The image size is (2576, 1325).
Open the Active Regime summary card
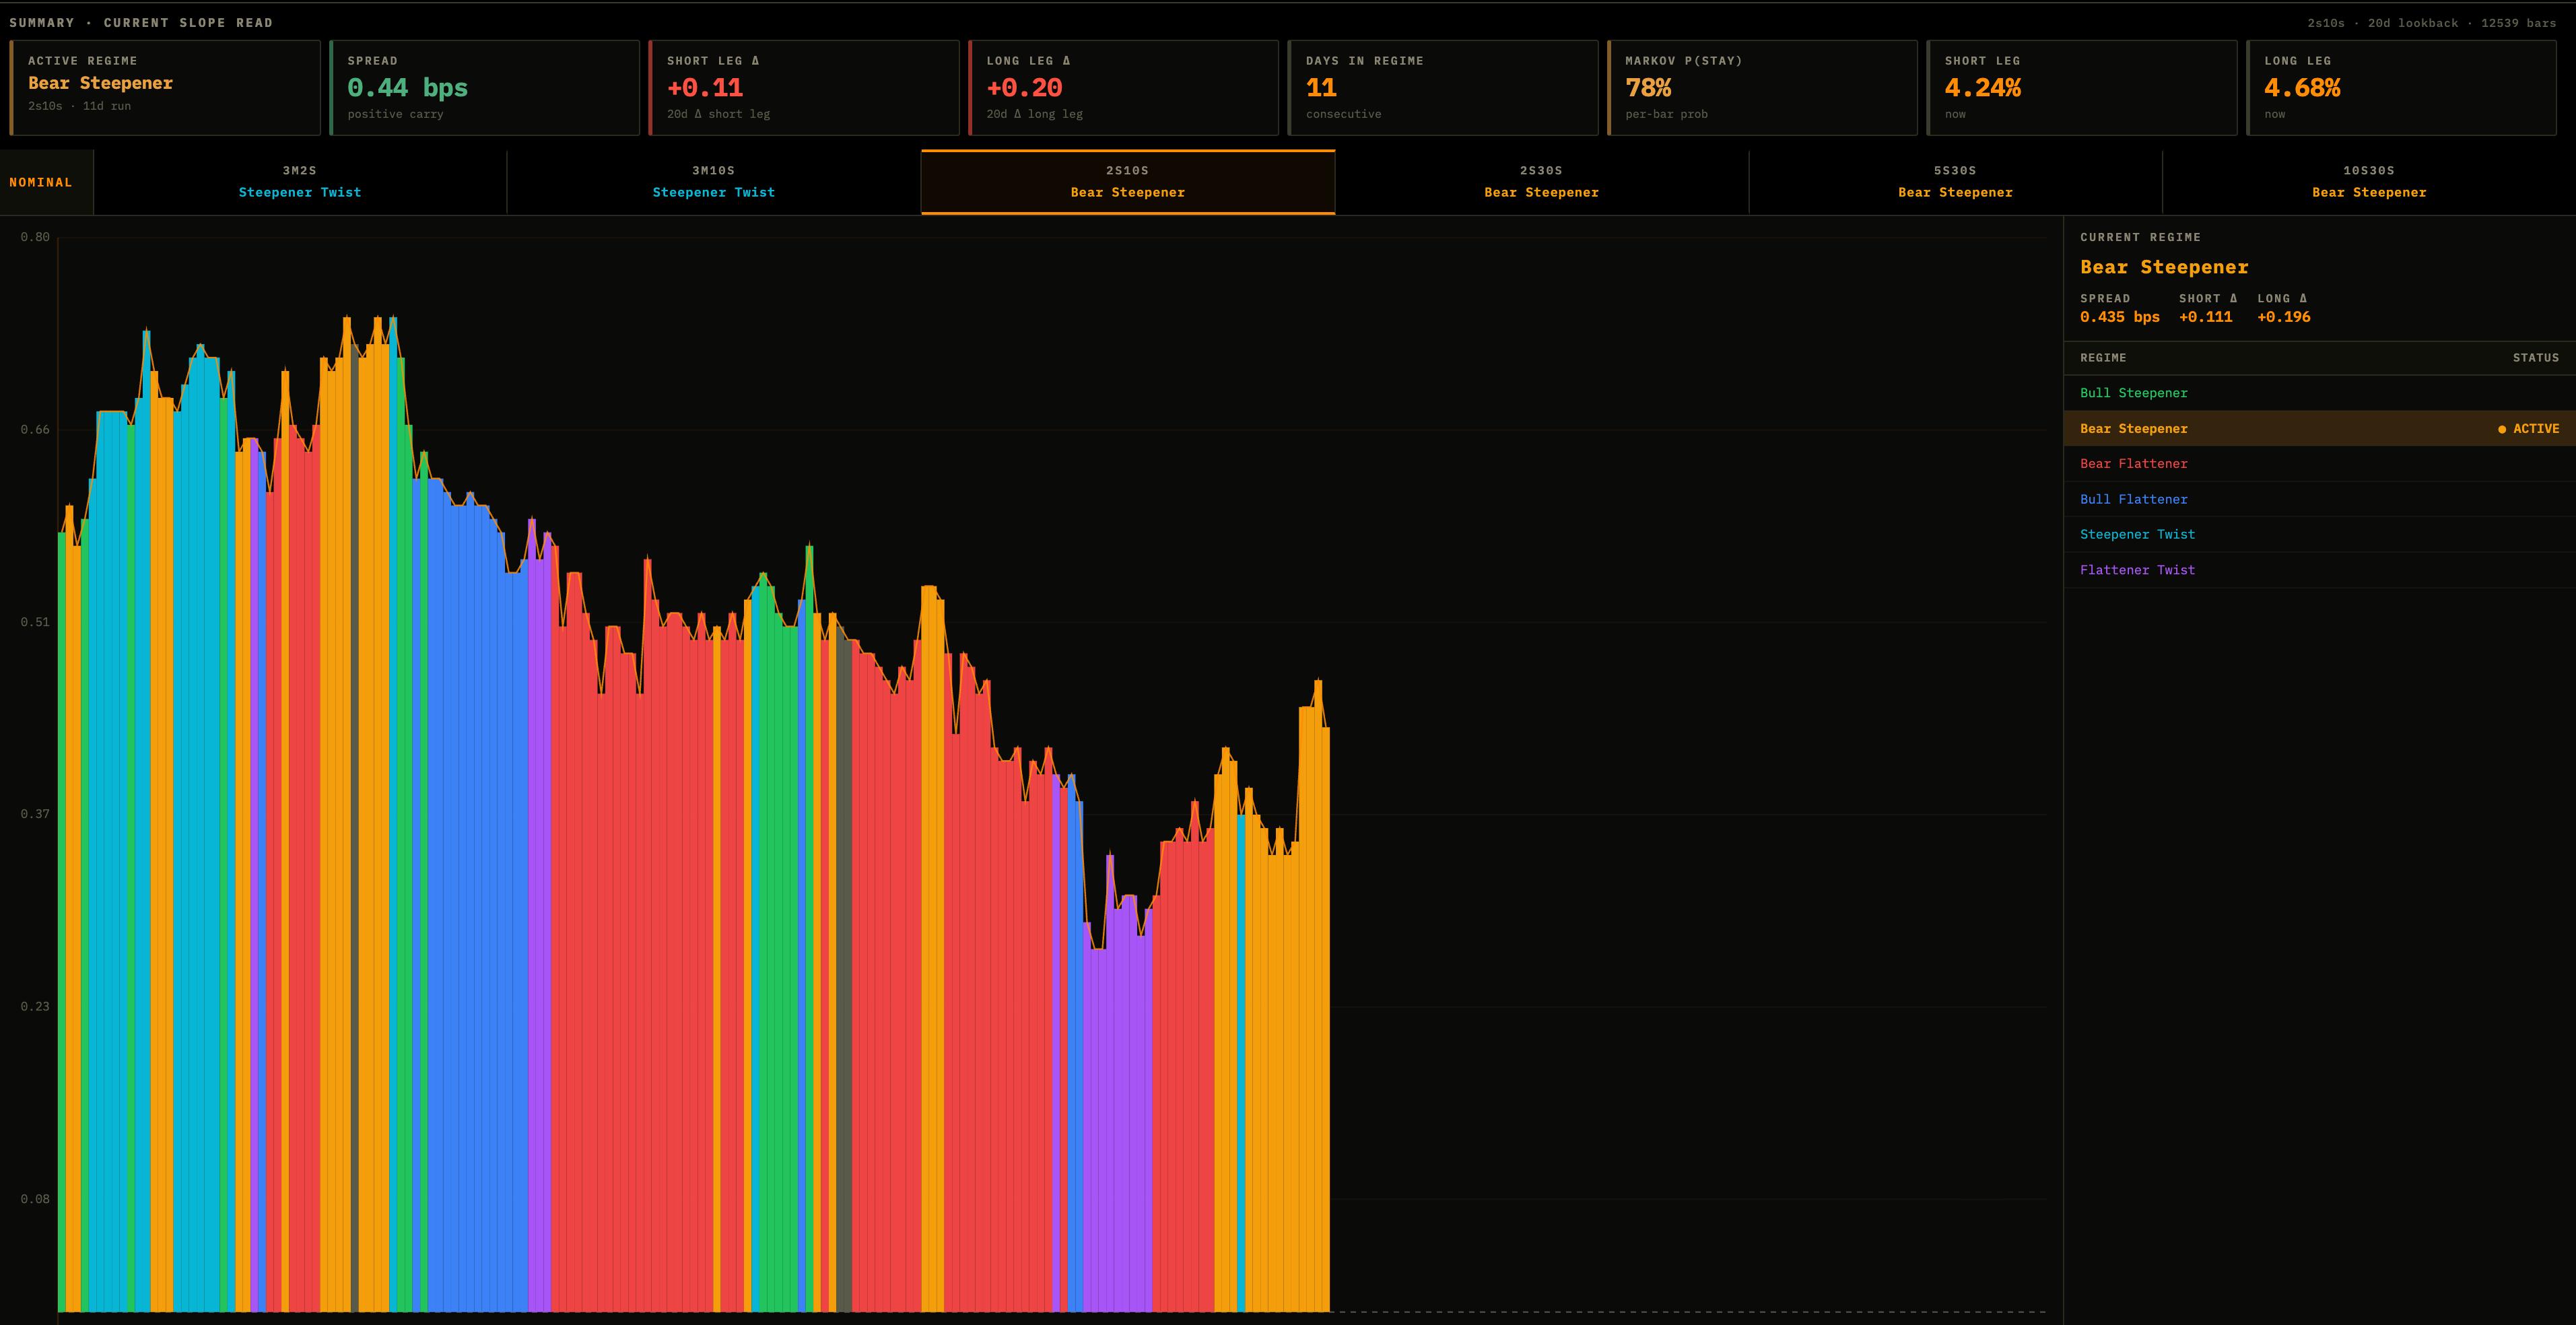(x=165, y=88)
